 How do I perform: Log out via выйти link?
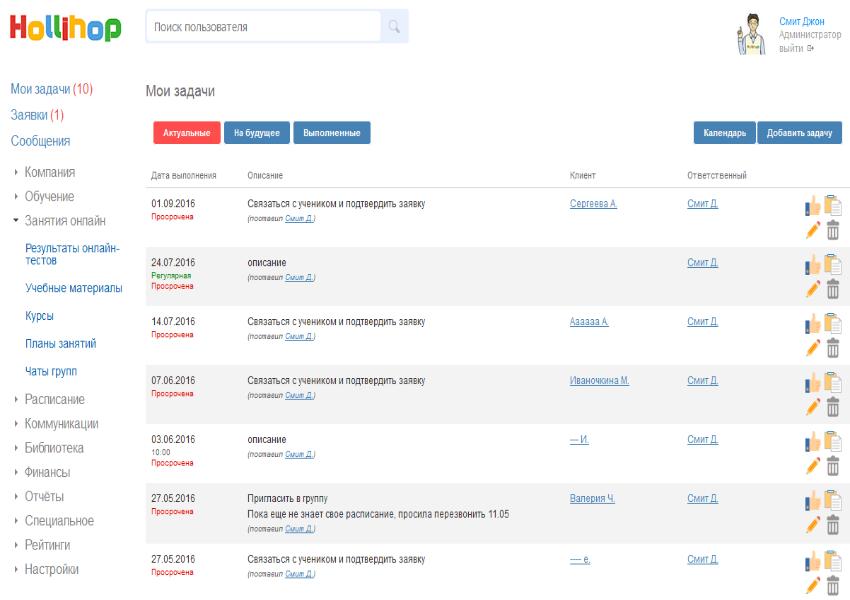(x=796, y=48)
